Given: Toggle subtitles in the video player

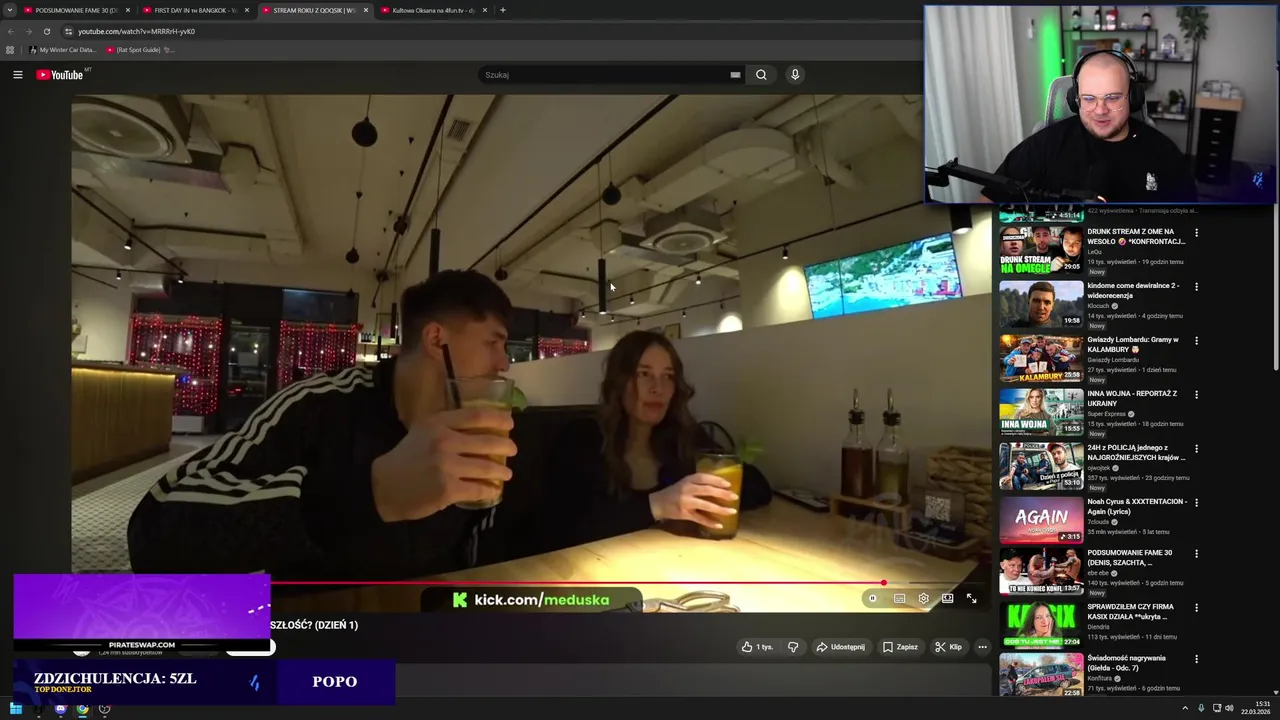Looking at the screenshot, I should pos(899,599).
